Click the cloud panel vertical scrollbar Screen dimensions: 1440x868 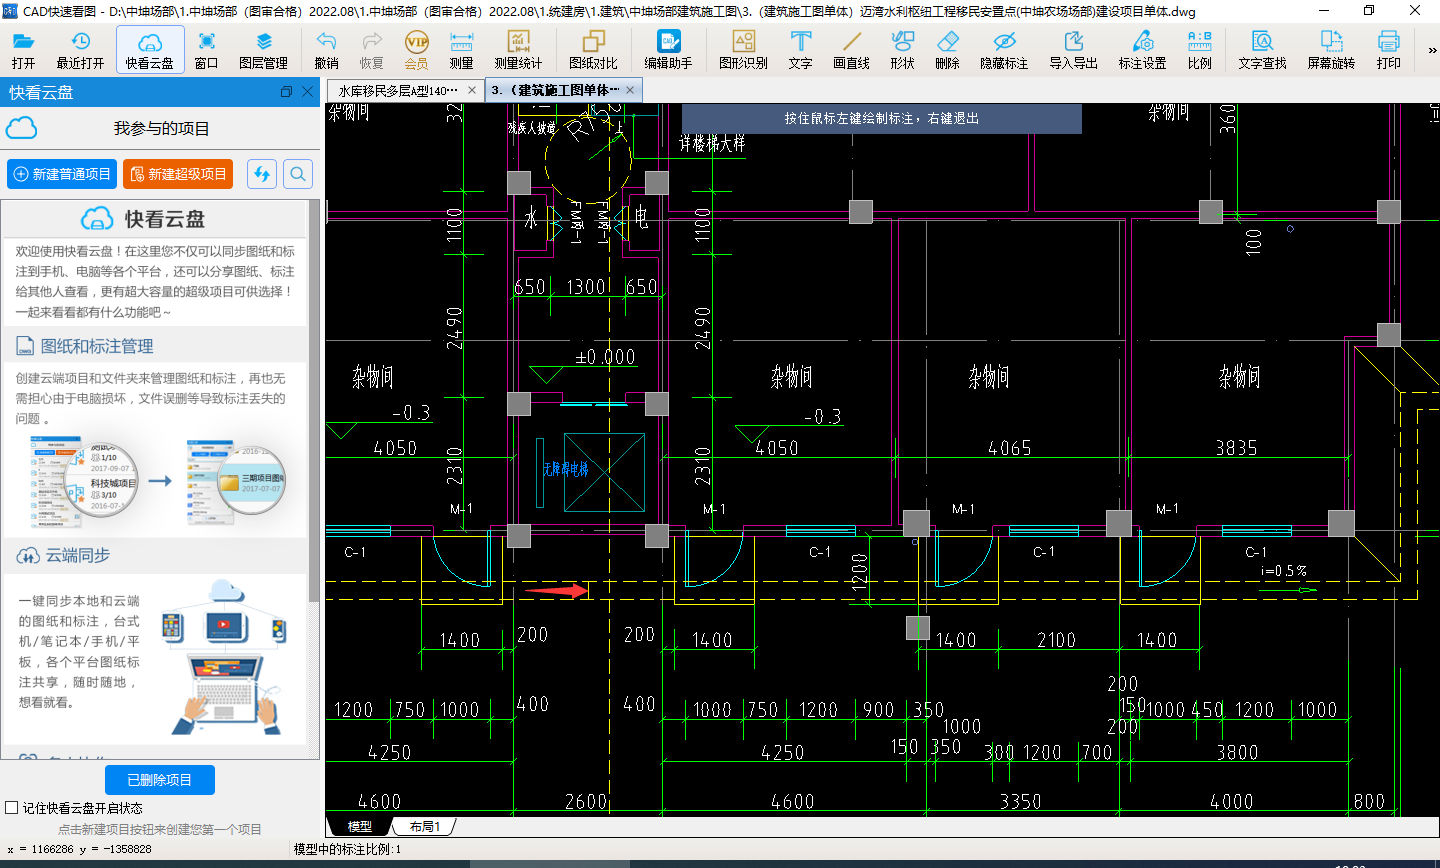point(314,400)
